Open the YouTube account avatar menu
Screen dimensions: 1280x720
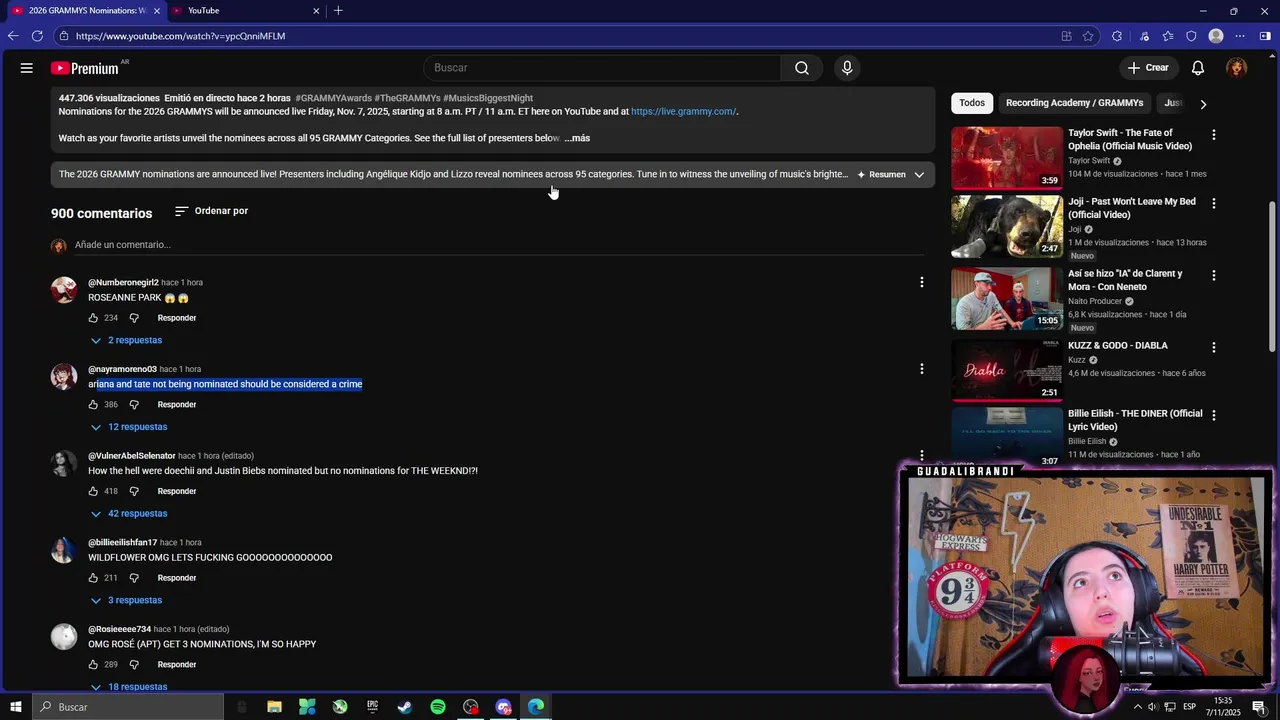(1237, 68)
